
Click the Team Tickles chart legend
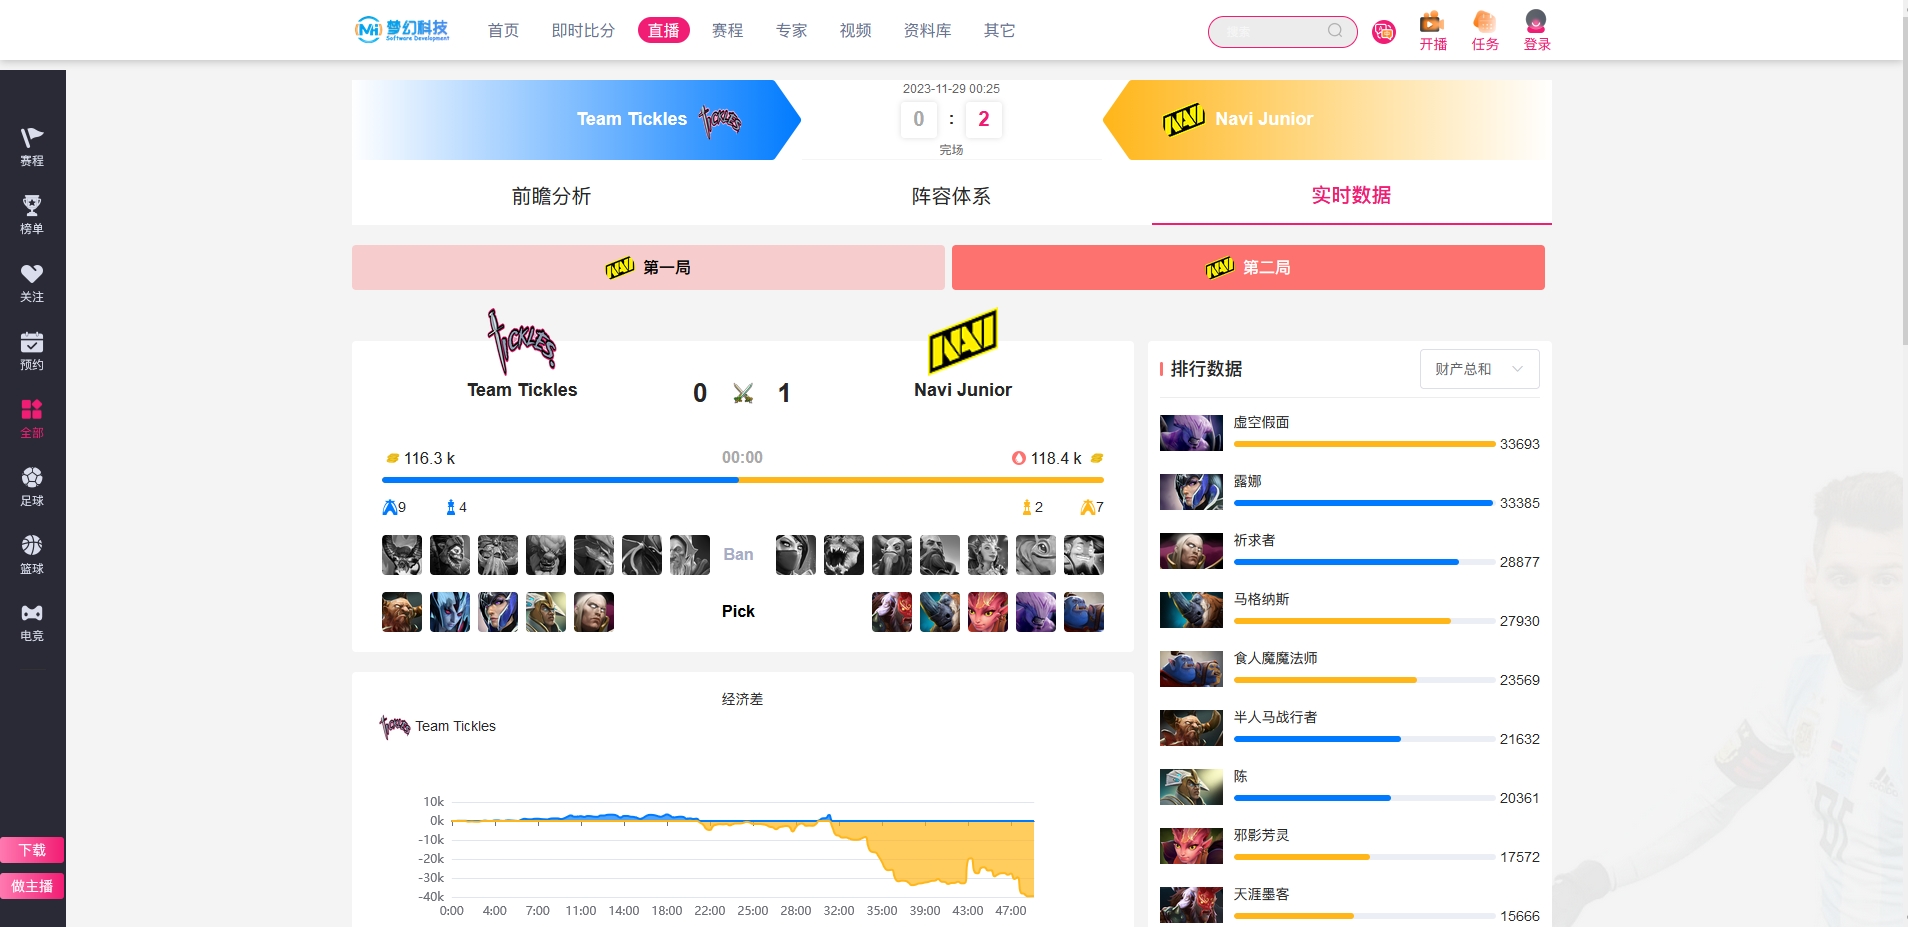[x=438, y=726]
